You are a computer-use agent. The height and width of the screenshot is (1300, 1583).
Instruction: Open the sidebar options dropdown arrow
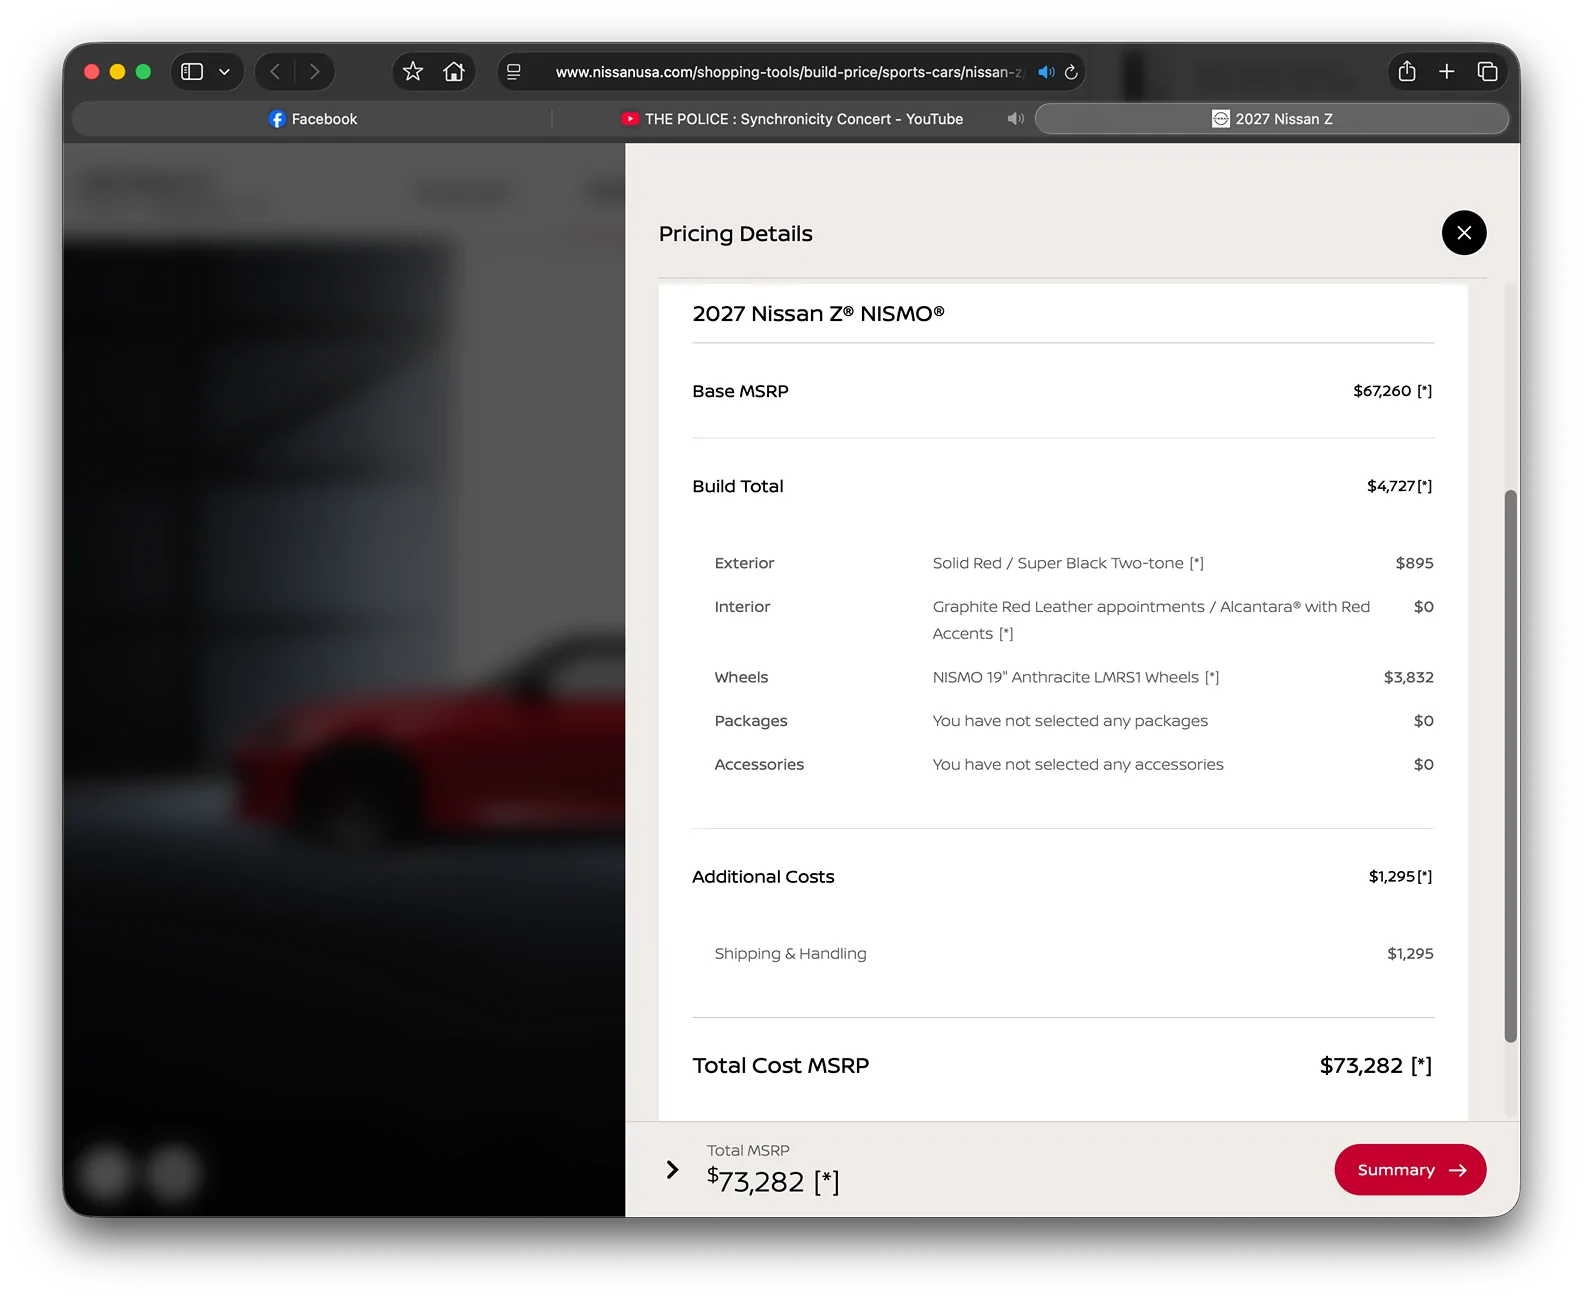[225, 72]
